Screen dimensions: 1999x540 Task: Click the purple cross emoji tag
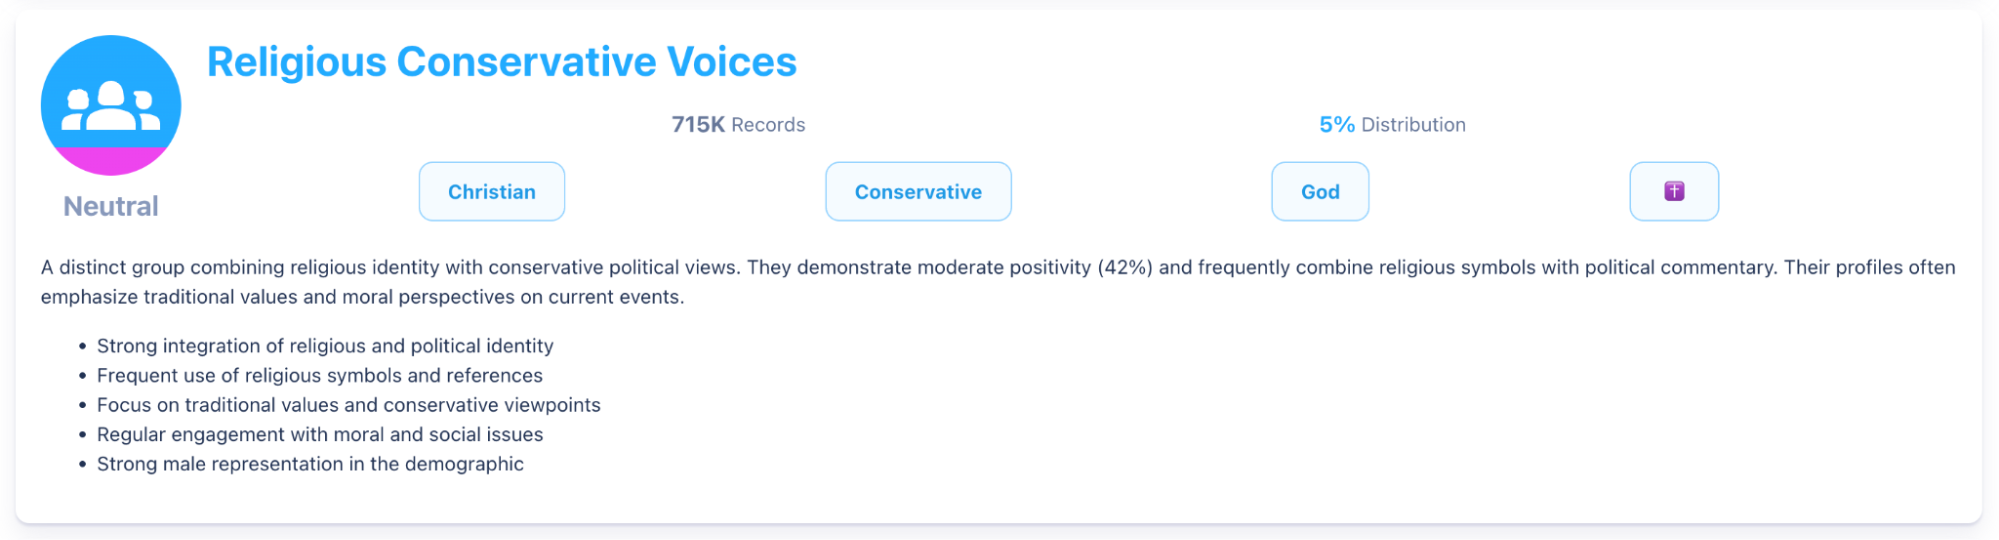click(1673, 191)
